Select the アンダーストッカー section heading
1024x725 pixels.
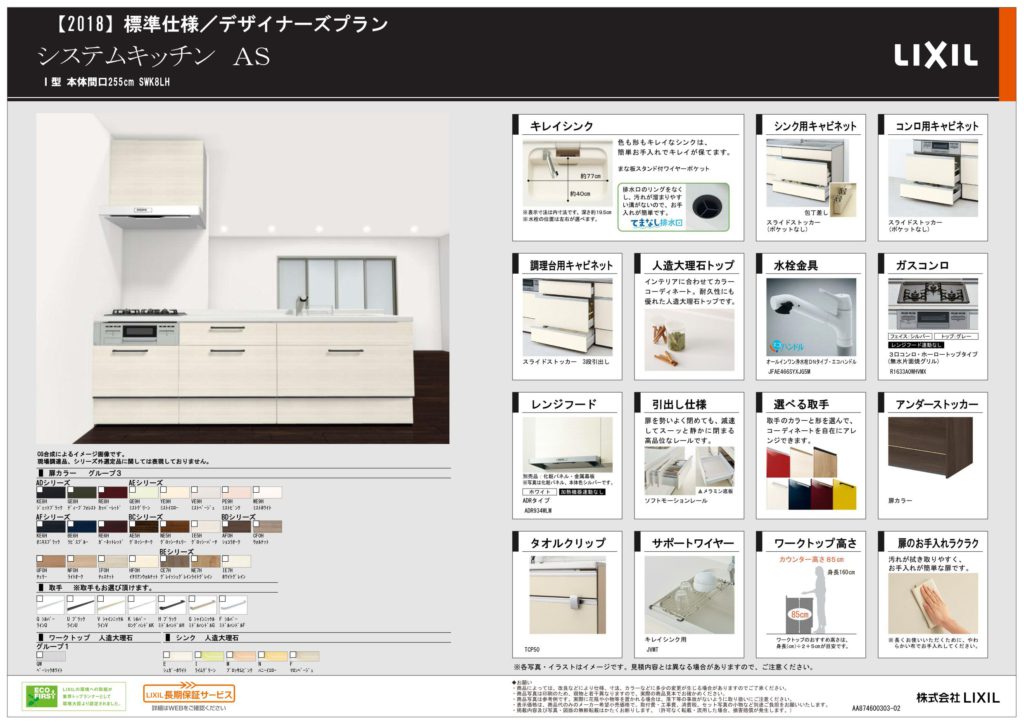936,404
